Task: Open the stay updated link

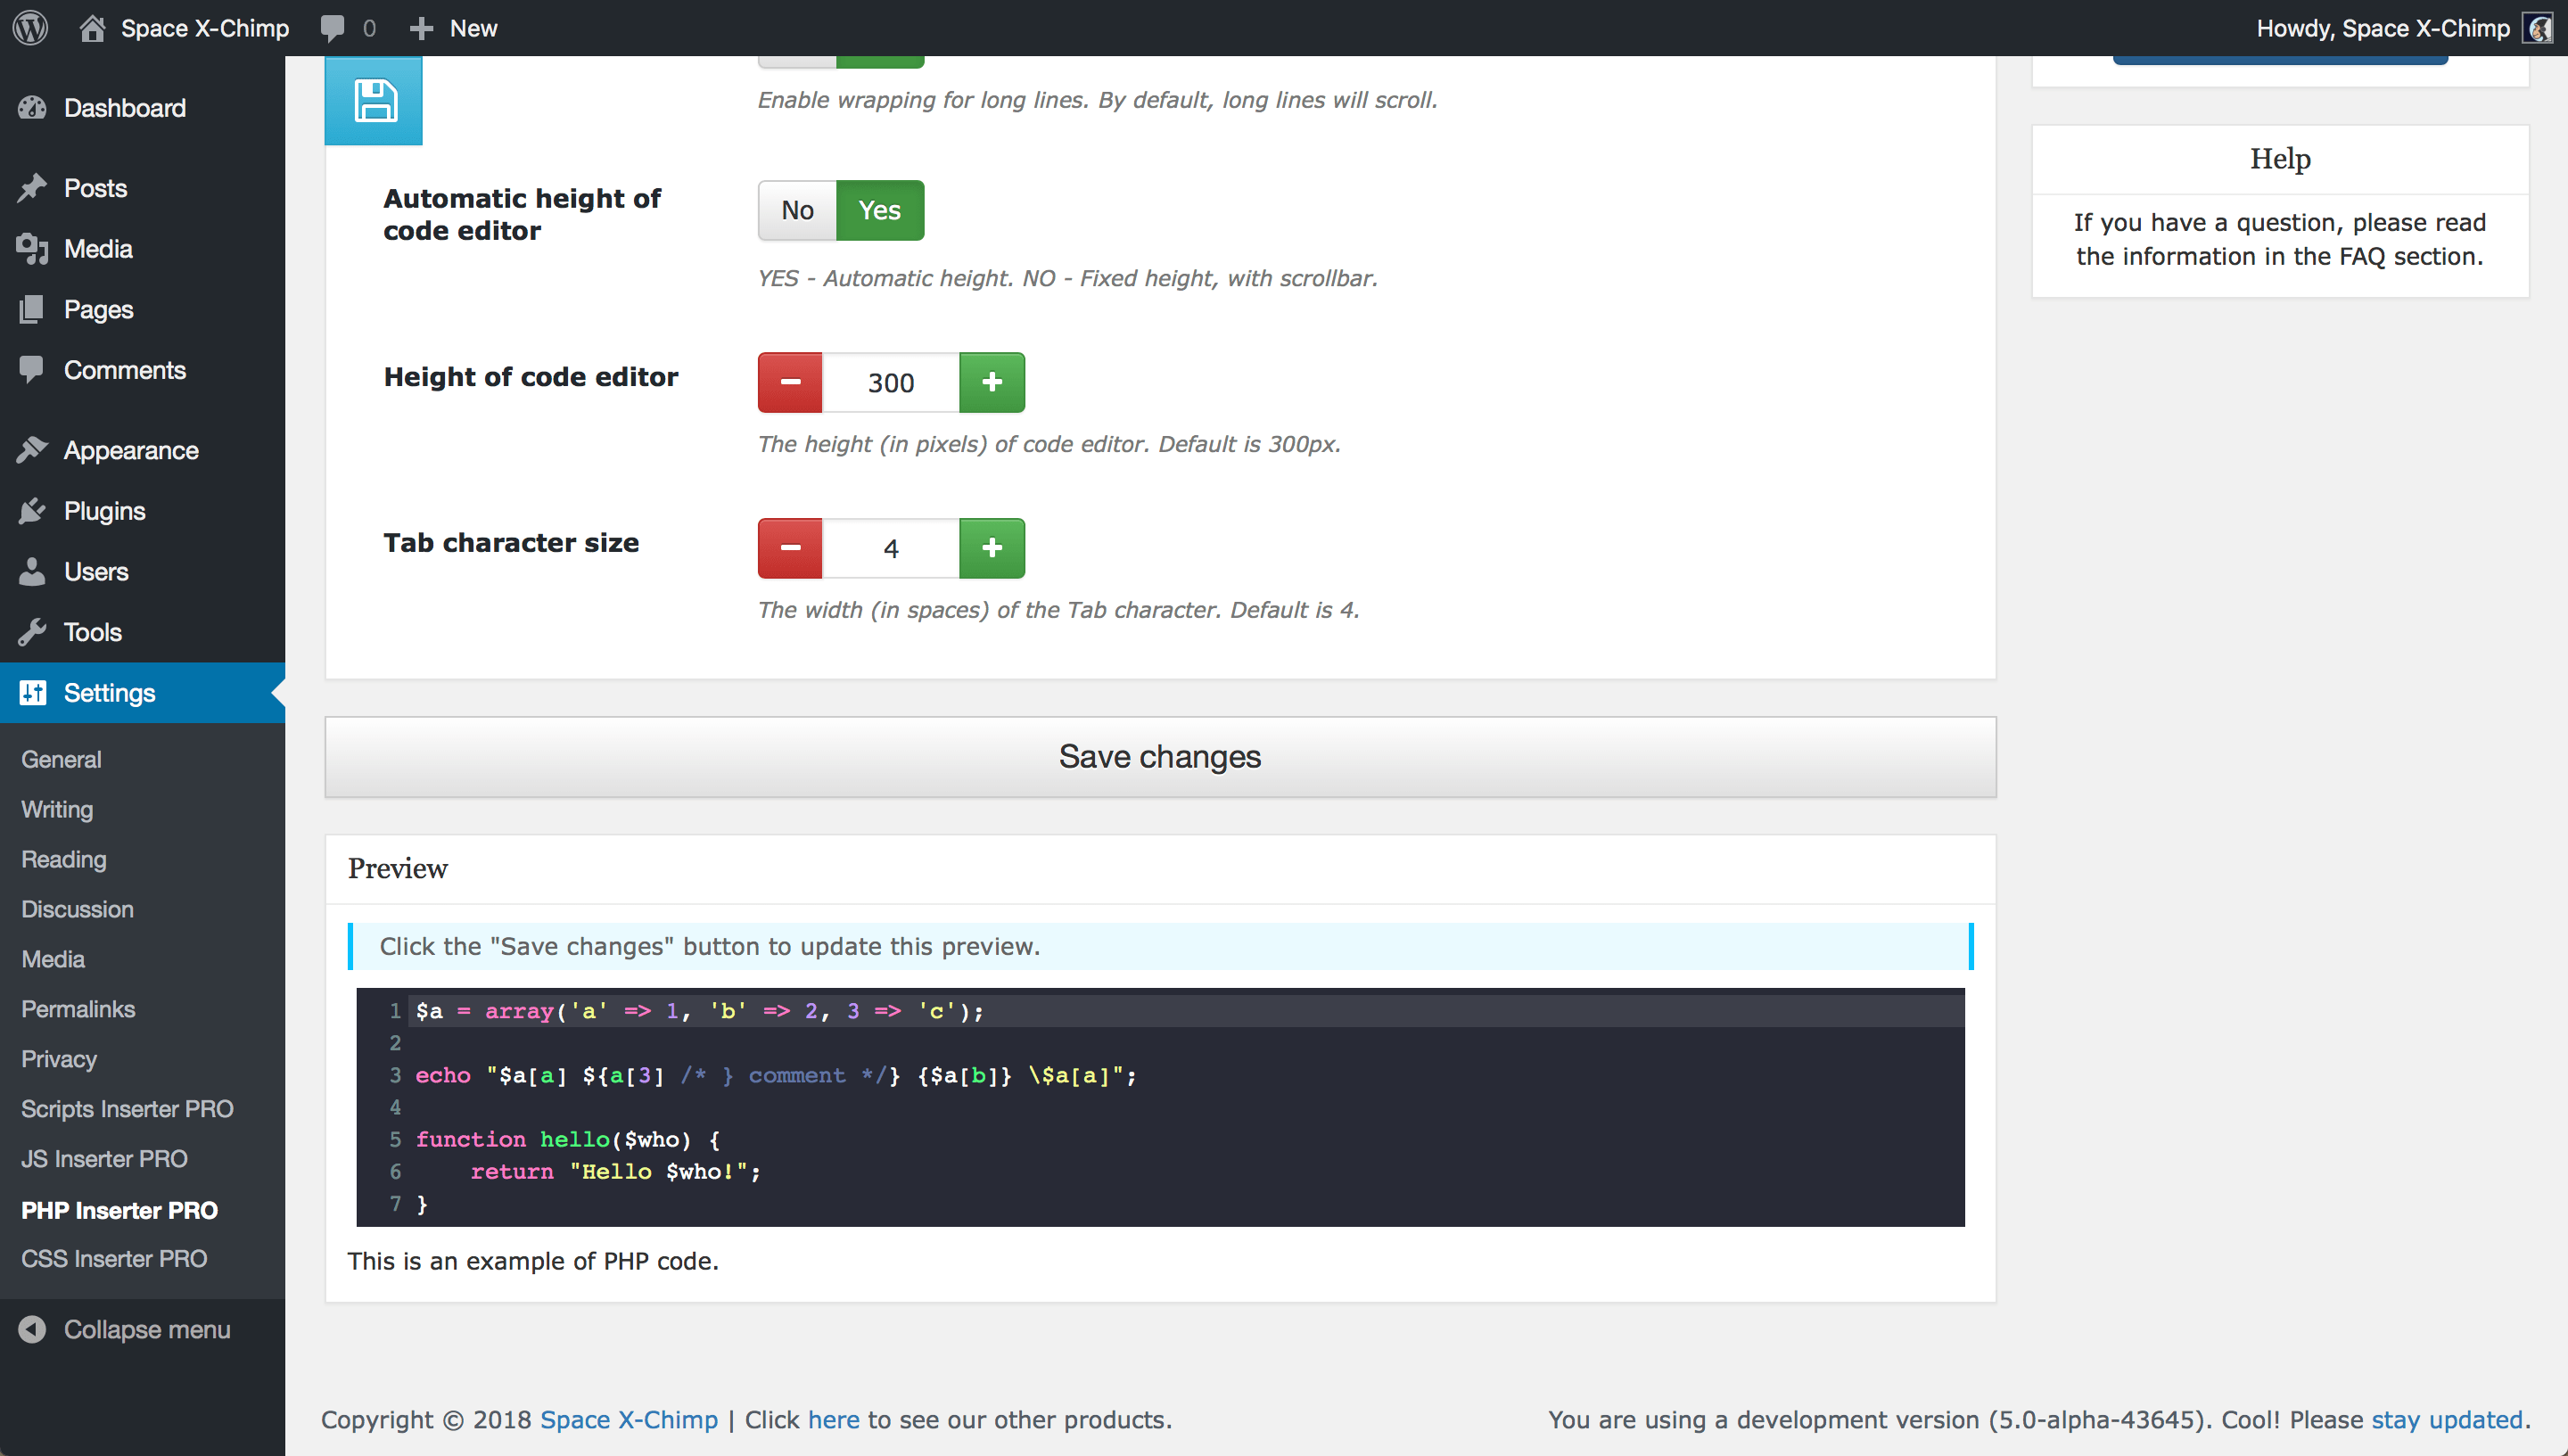Action: 2446,1419
